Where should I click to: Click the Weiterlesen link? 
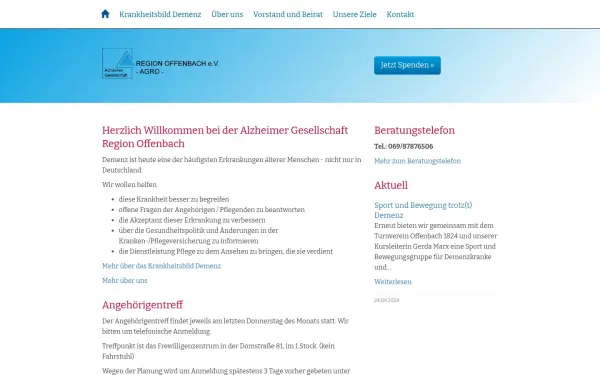(x=393, y=282)
